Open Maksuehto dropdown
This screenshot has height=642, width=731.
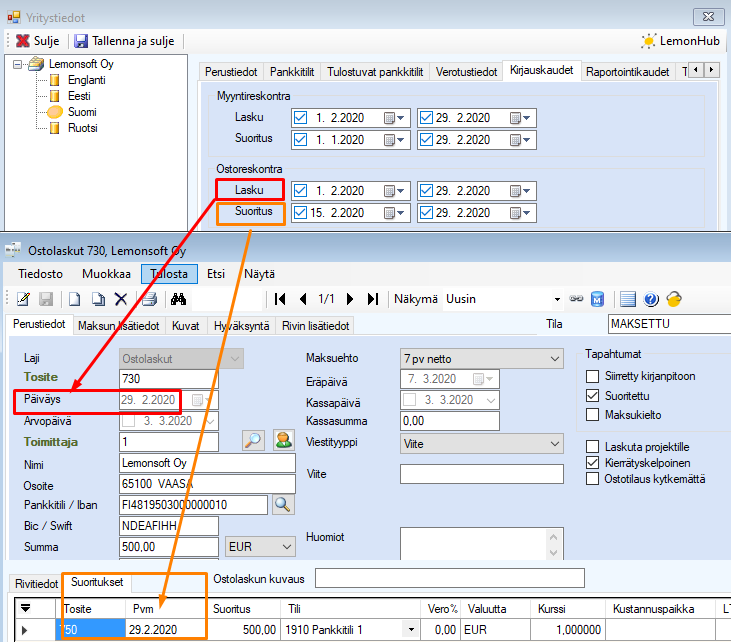pyautogui.click(x=555, y=359)
